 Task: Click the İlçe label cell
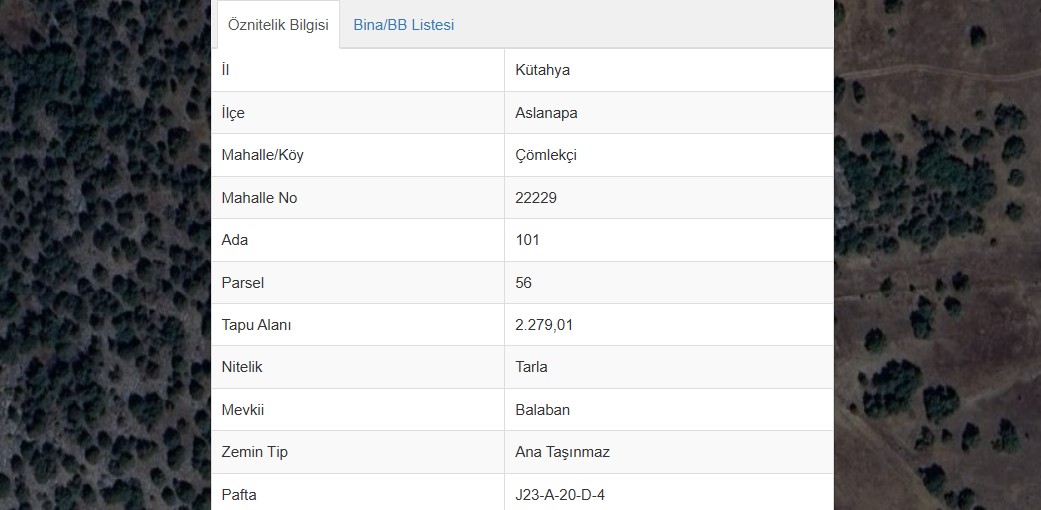[358, 113]
